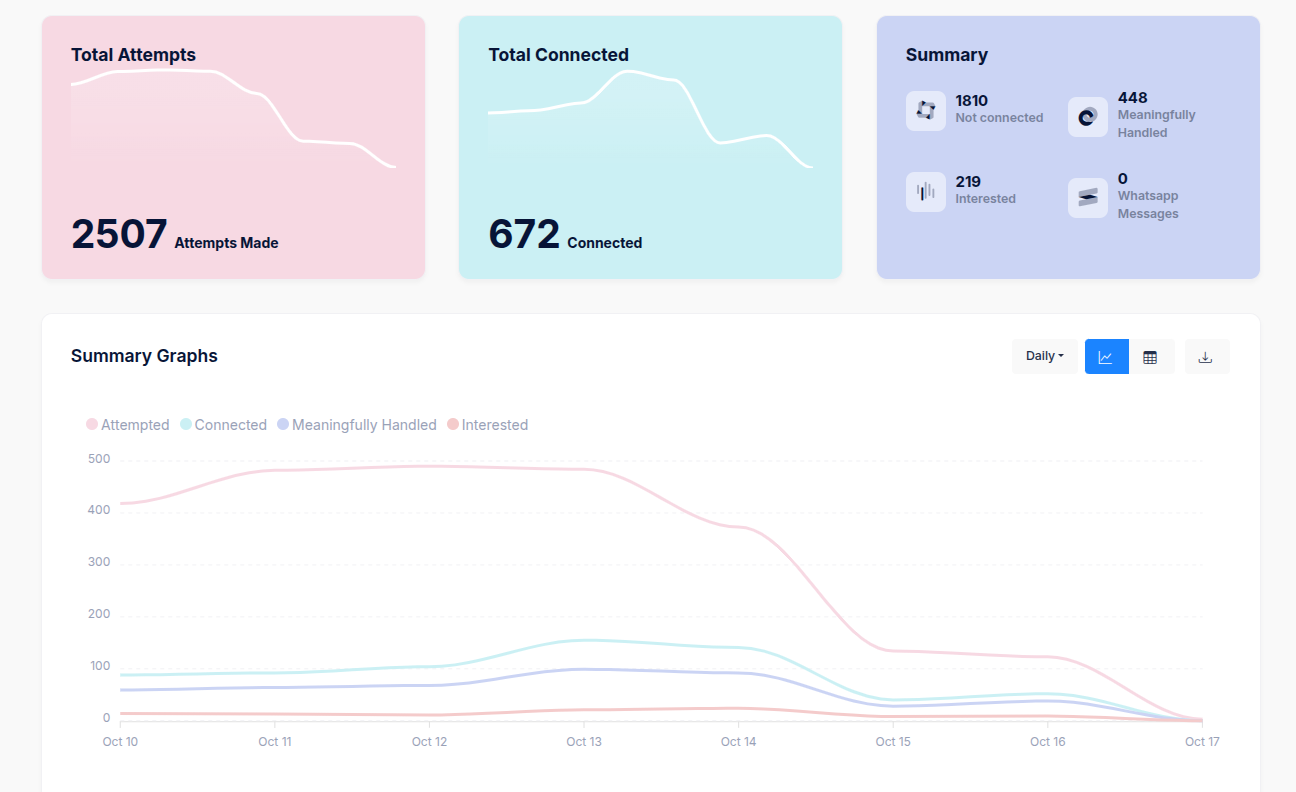Click the Interested bars icon in Summary

click(925, 191)
